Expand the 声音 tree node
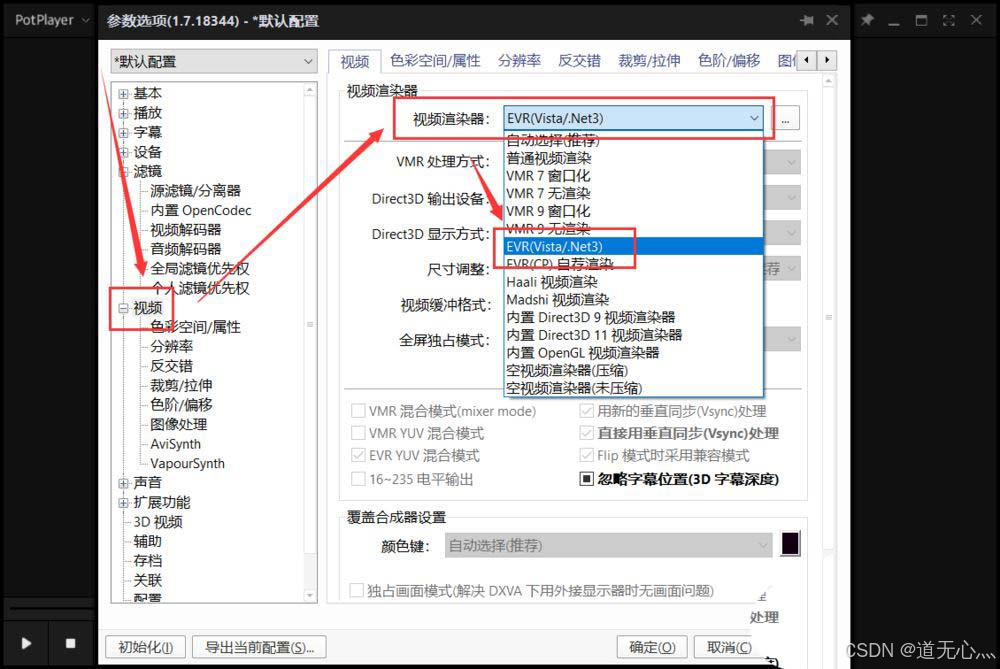Screen dimensions: 1000x669 123,483
